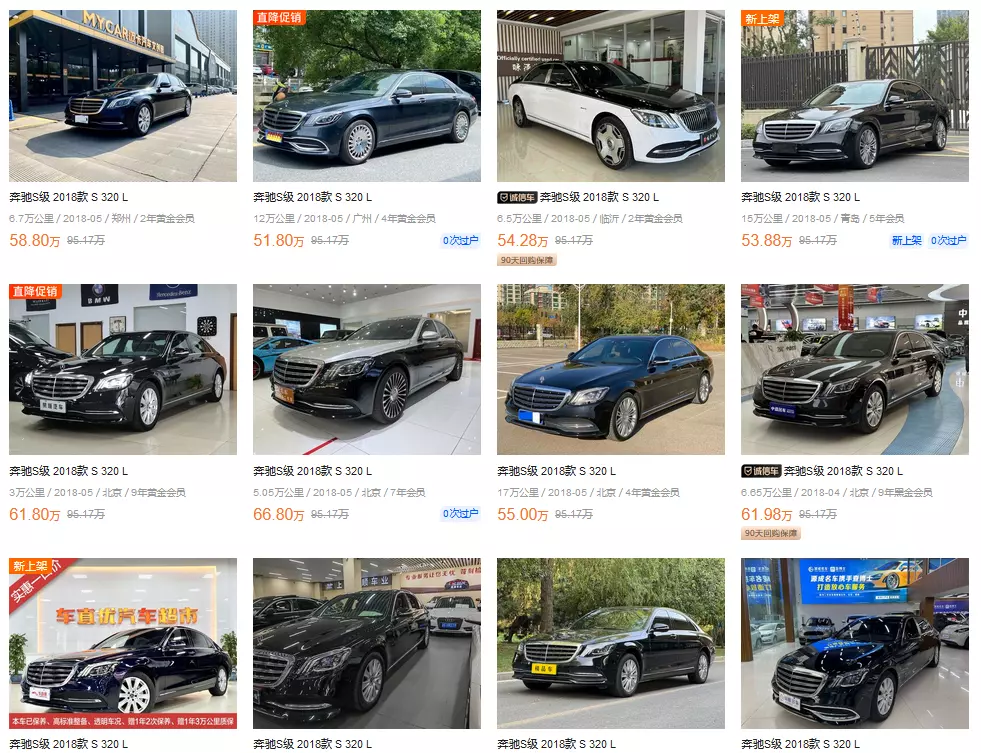Click the 直降促销 badge on the Guangzhou listing
Image resolution: width=981 pixels, height=753 pixels.
coord(279,18)
